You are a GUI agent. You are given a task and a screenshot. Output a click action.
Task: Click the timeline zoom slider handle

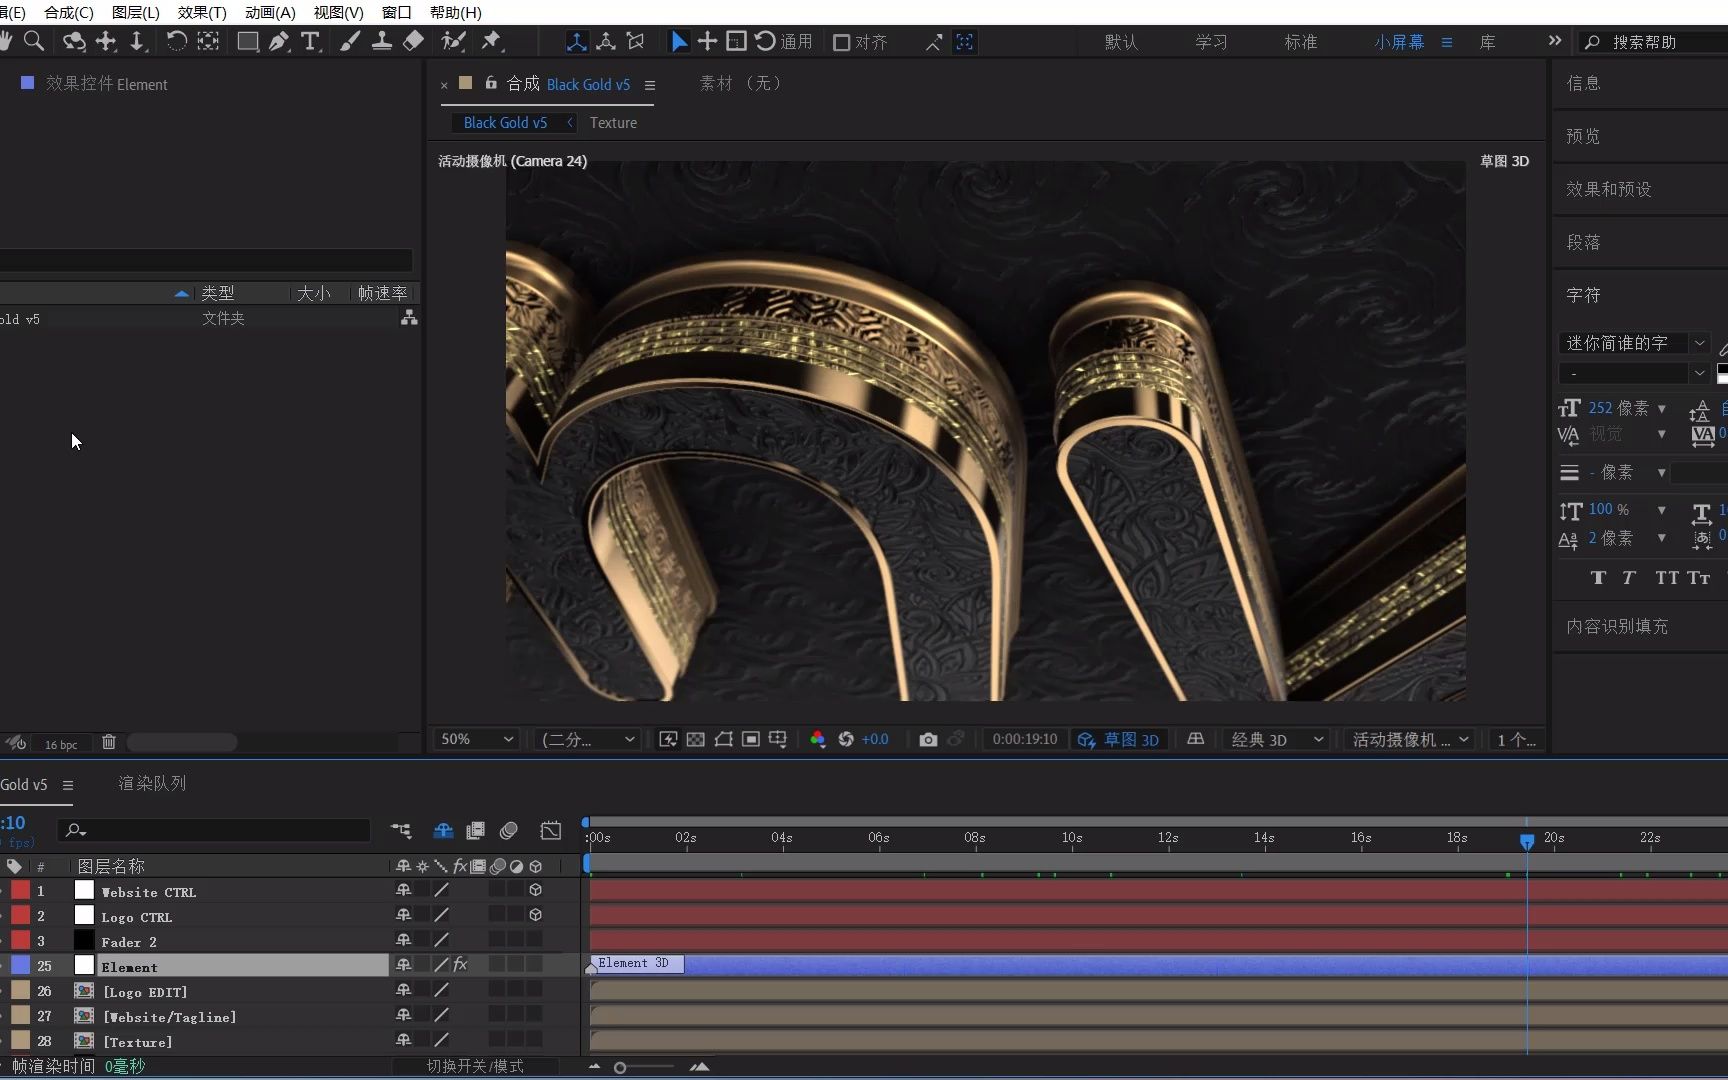pos(620,1067)
